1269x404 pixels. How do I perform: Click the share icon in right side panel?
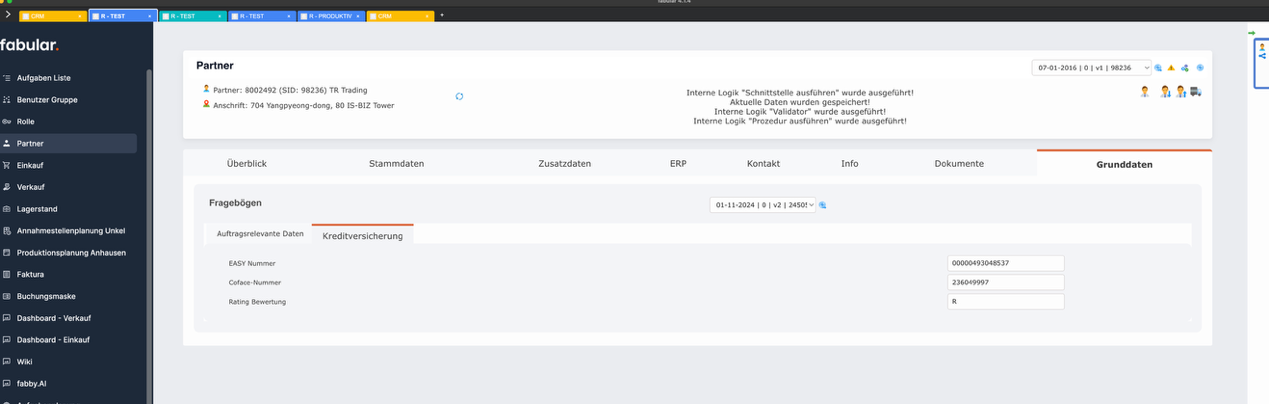[x=1262, y=56]
